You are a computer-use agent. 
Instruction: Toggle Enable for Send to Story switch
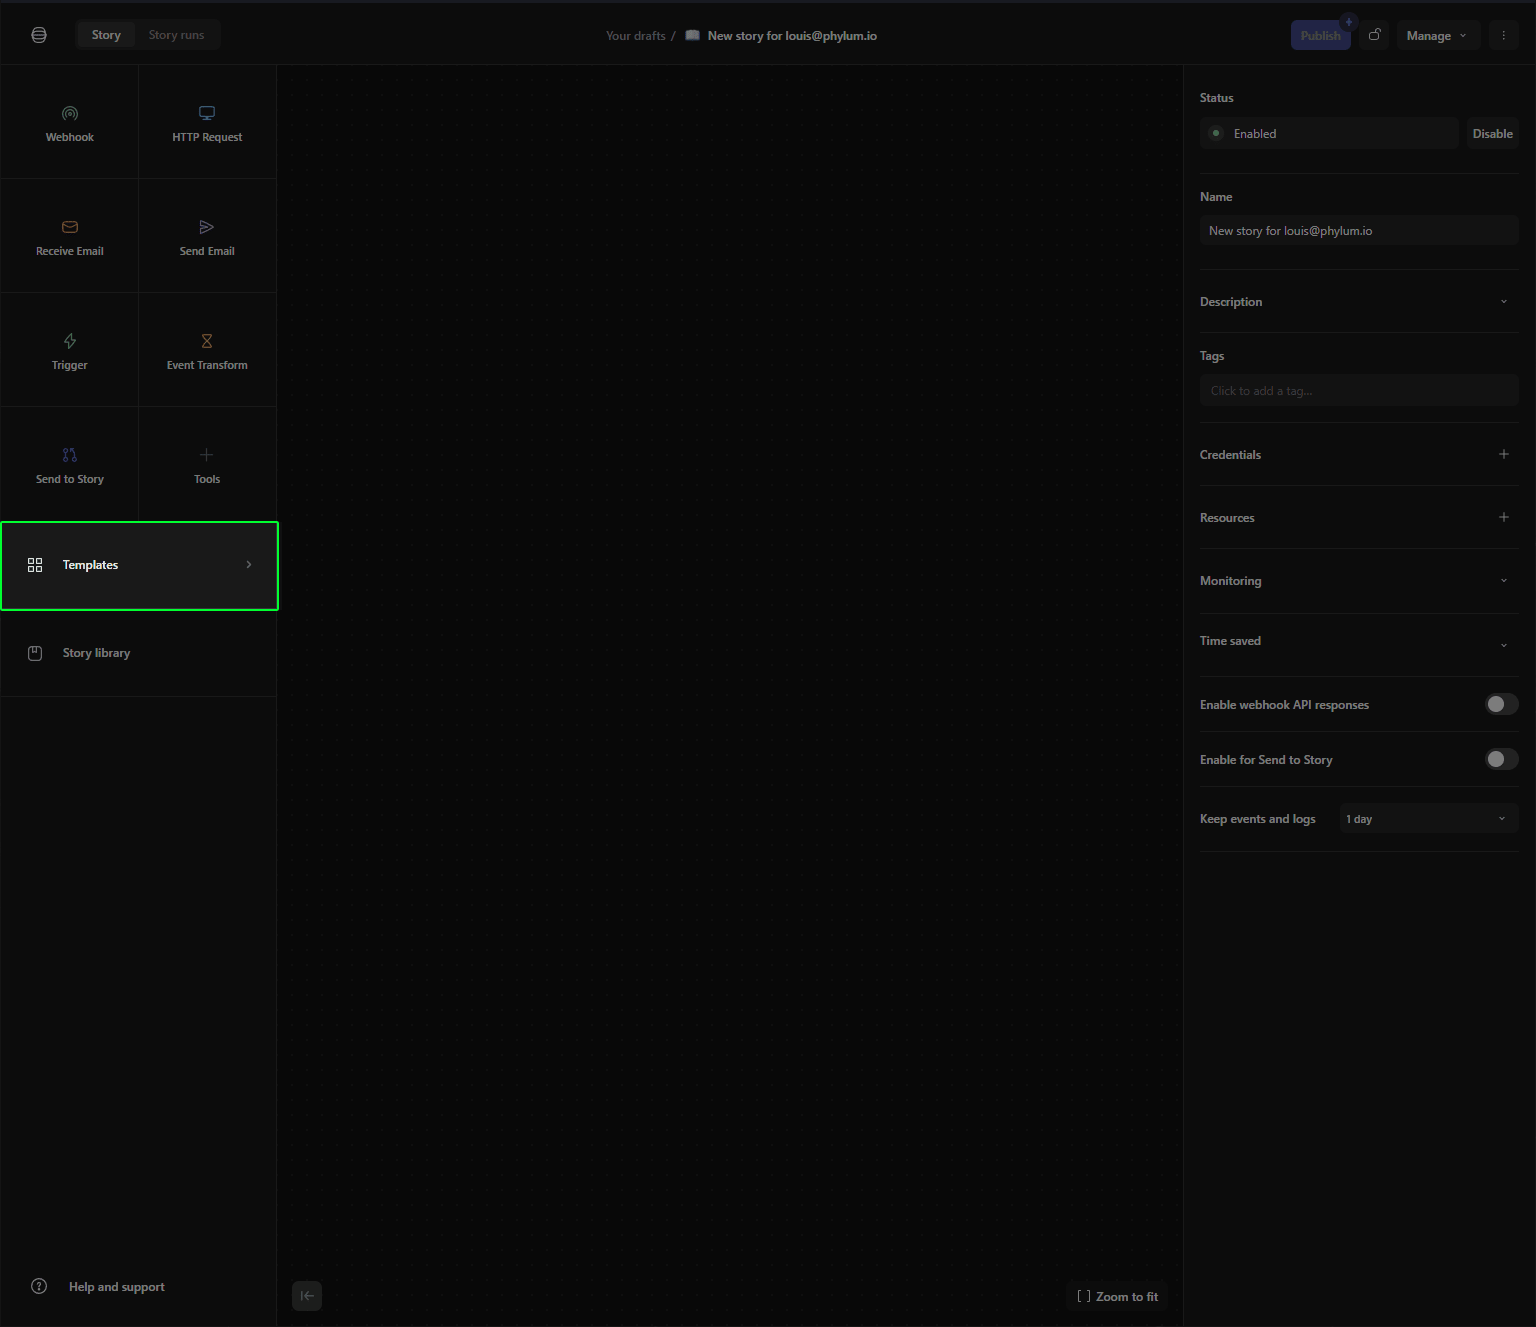tap(1500, 760)
